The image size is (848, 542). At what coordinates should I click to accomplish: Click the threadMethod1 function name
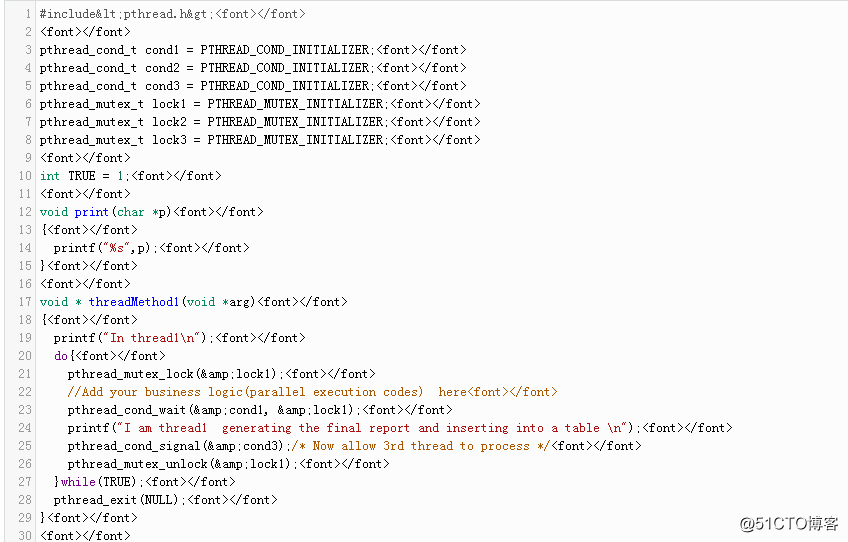click(134, 302)
